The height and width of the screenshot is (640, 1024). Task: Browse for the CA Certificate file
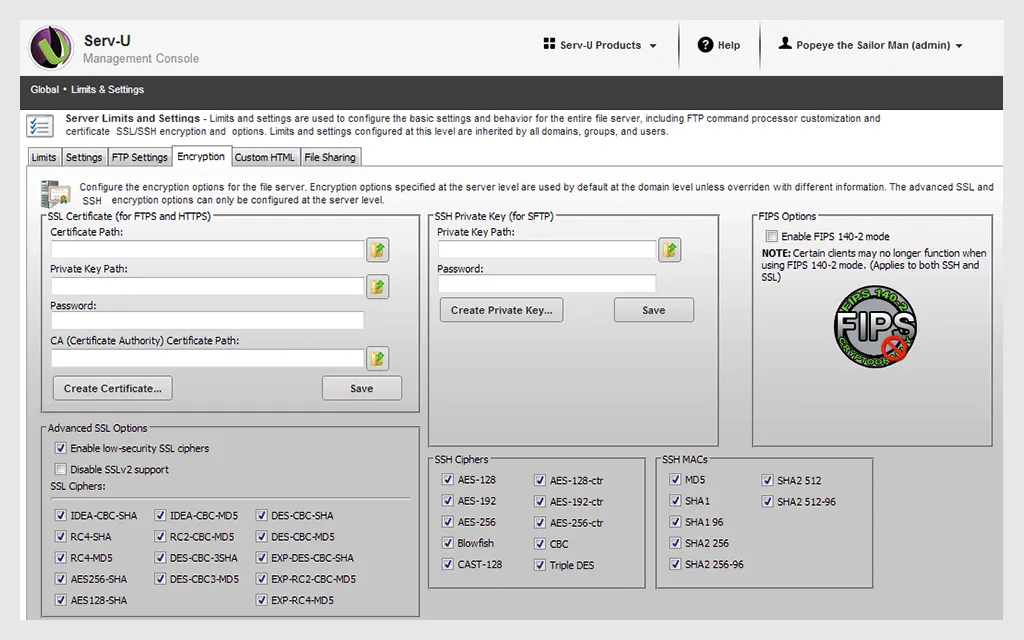point(377,358)
